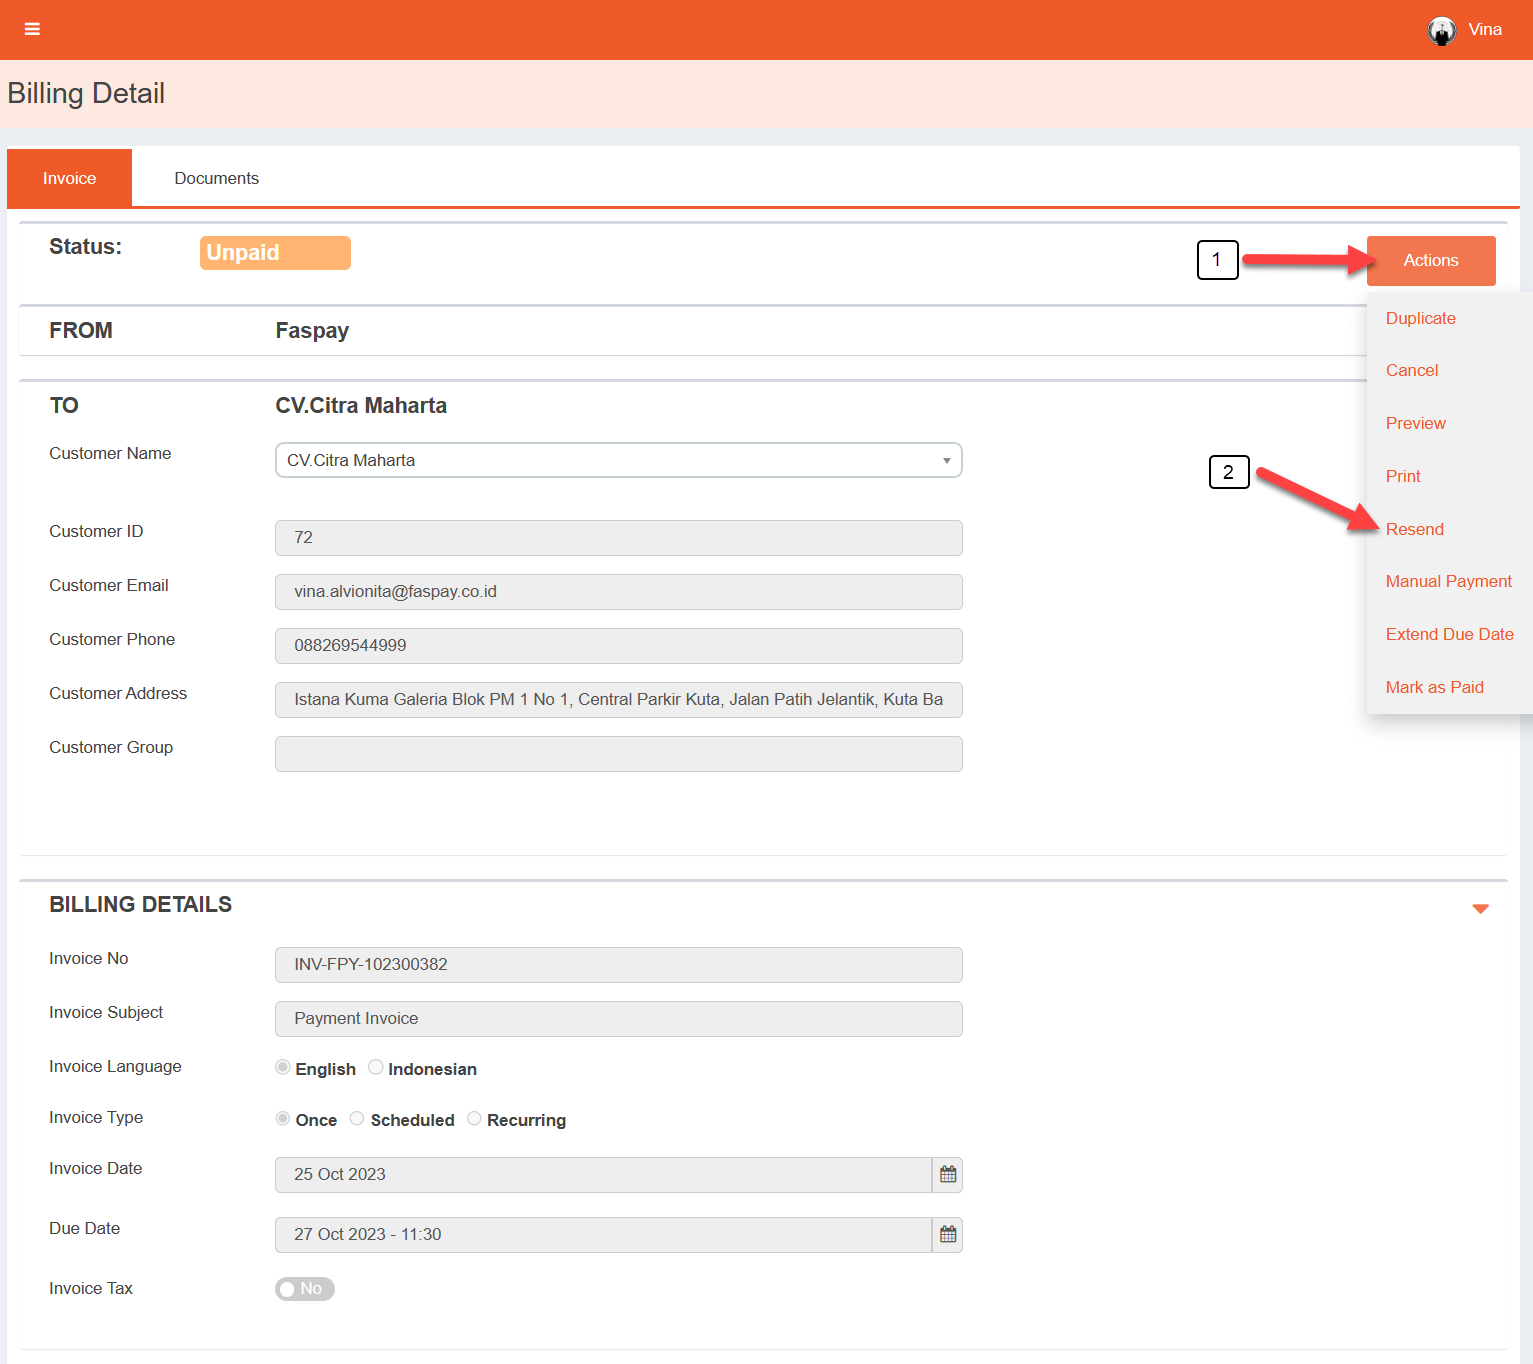Select Manual Payment action
The image size is (1533, 1364).
1448,581
